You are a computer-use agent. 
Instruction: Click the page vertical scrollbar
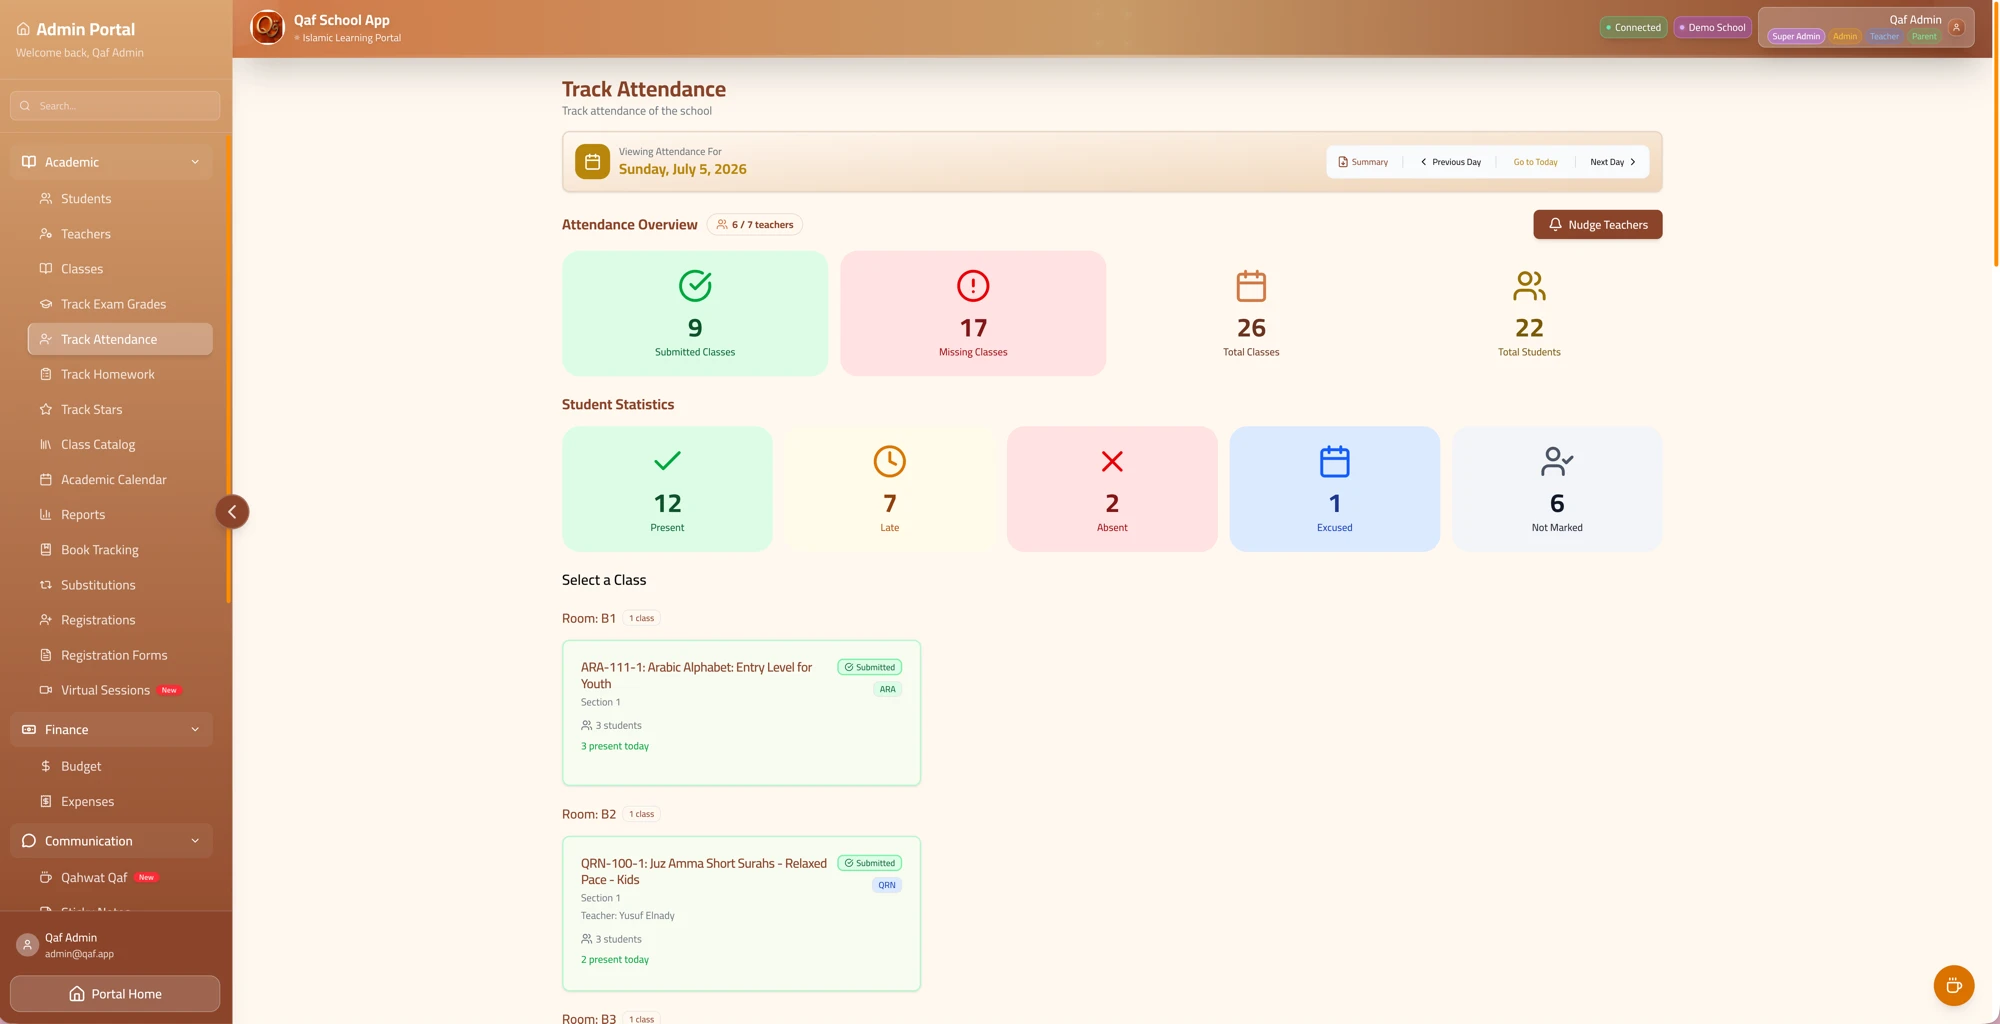coord(1996,135)
